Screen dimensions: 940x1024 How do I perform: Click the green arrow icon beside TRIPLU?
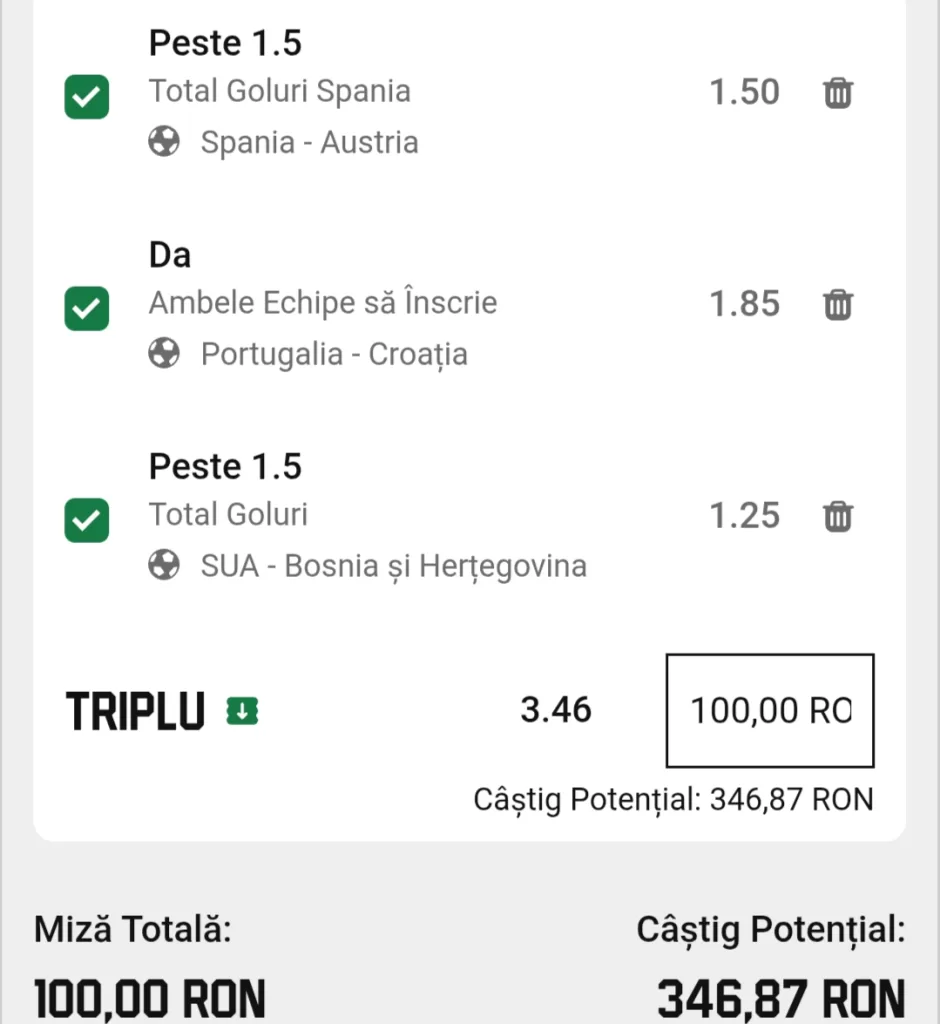pos(242,711)
